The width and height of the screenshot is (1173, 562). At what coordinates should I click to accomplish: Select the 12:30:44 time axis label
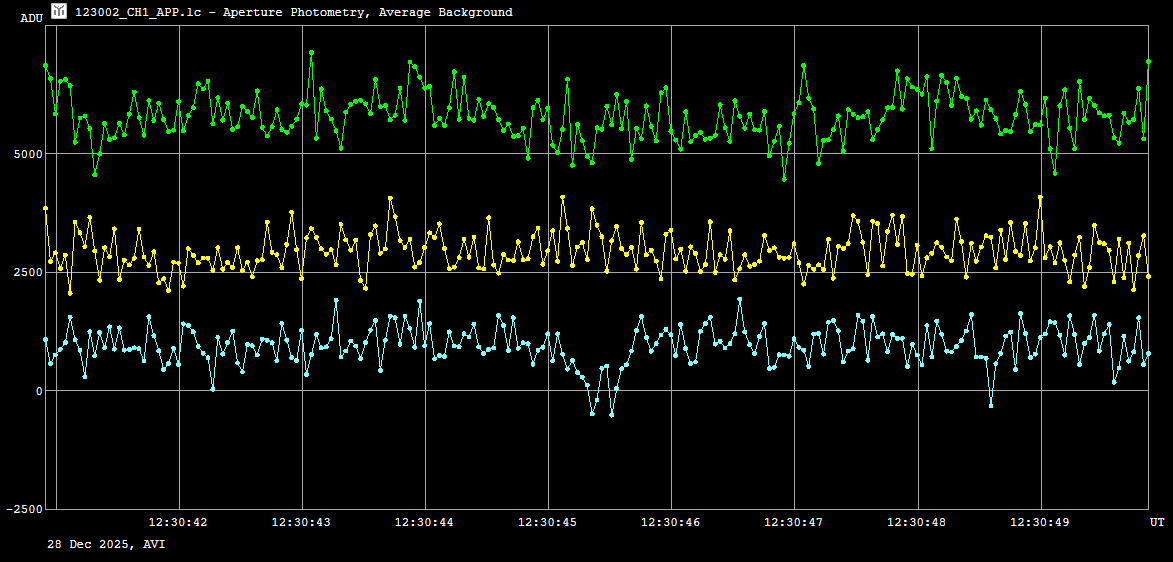(x=424, y=522)
